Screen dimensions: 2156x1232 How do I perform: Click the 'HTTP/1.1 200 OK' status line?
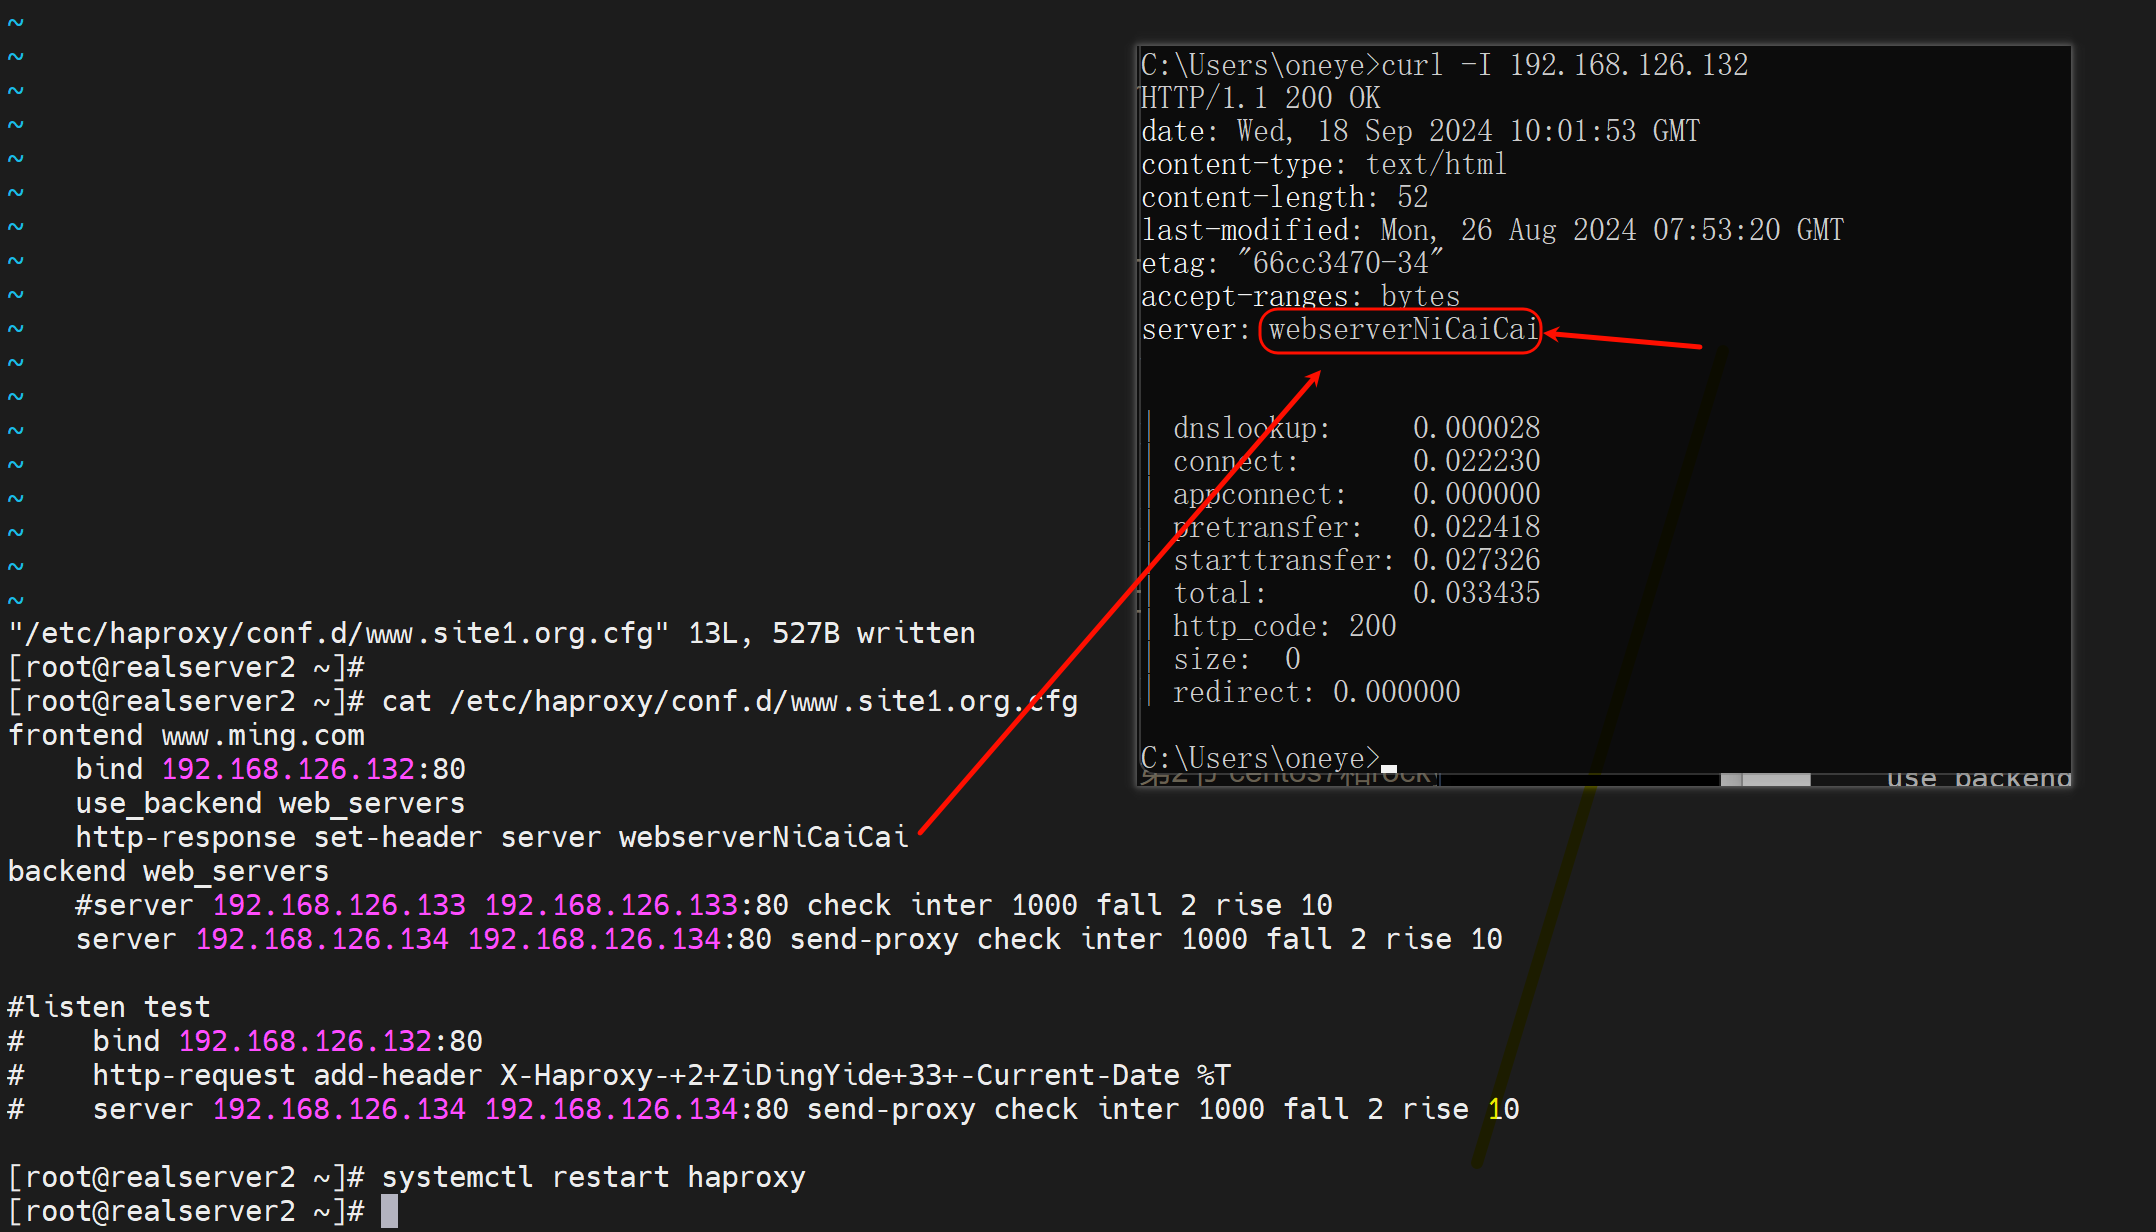[x=1260, y=98]
